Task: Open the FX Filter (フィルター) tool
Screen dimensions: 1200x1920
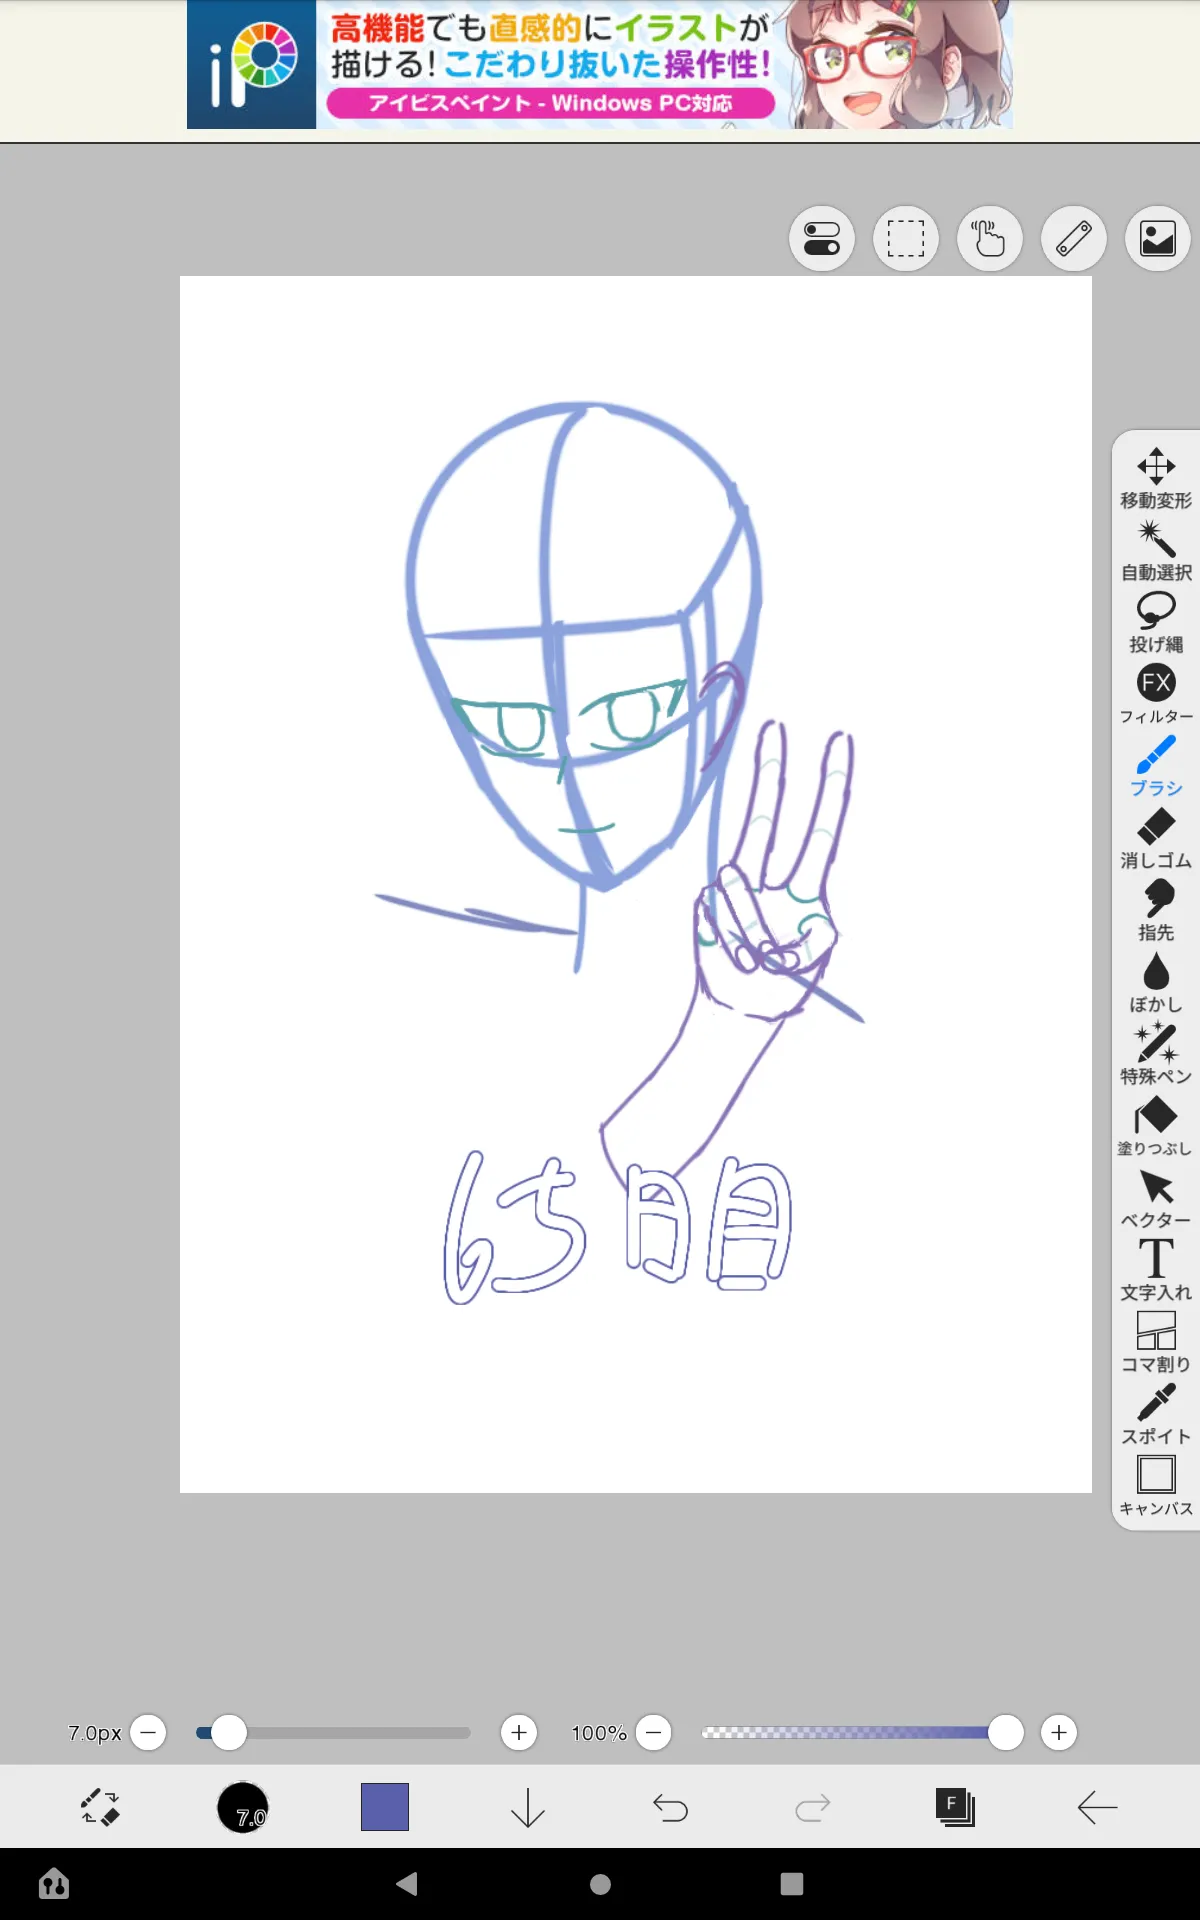Action: pos(1156,694)
